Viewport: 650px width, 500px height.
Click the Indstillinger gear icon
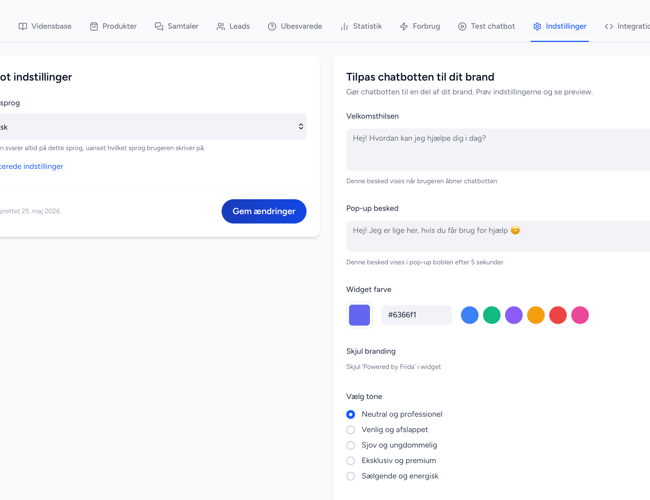537,26
